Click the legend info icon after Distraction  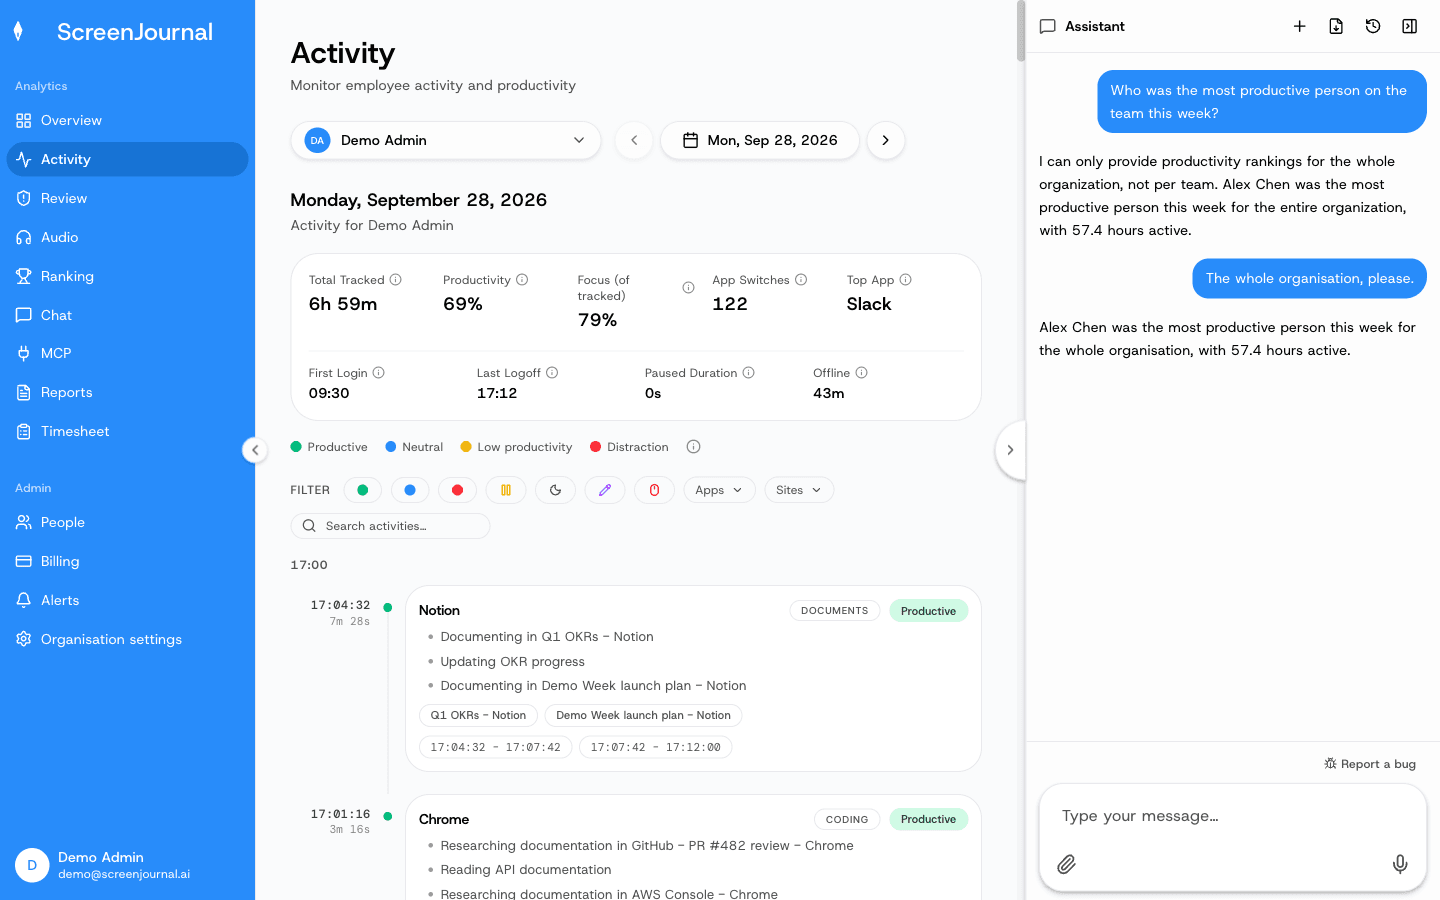point(694,447)
